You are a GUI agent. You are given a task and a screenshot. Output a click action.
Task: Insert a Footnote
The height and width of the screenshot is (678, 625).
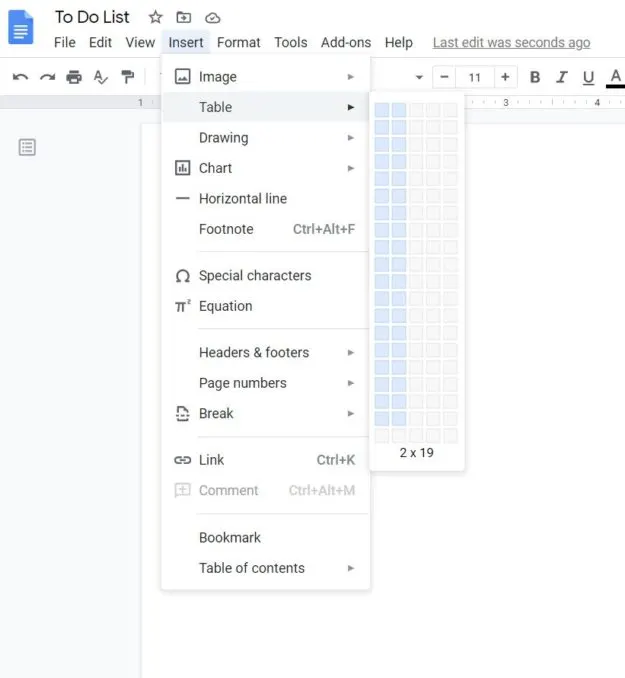pos(266,229)
